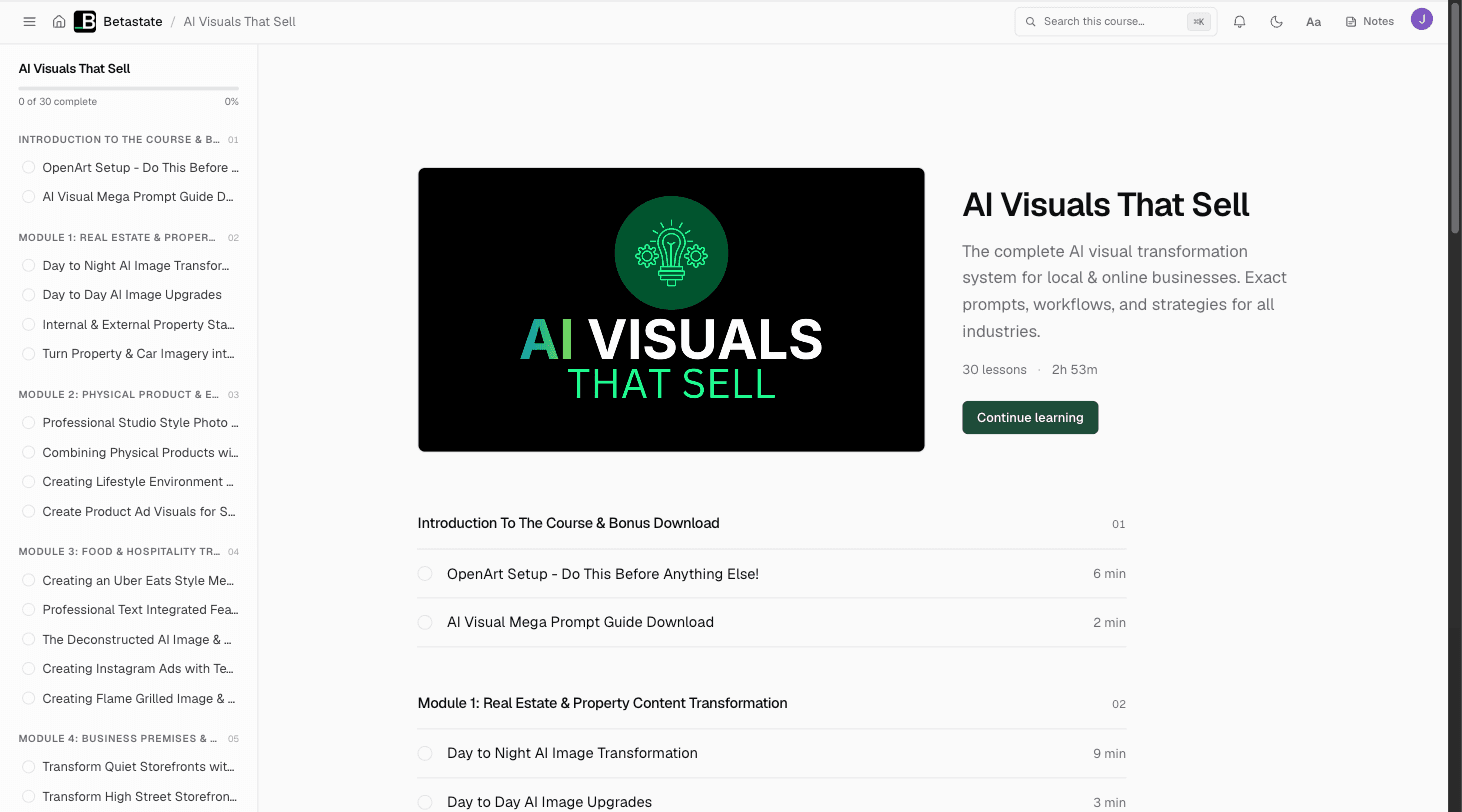The width and height of the screenshot is (1462, 812).
Task: Open the Aa font settings
Action: 1314,21
